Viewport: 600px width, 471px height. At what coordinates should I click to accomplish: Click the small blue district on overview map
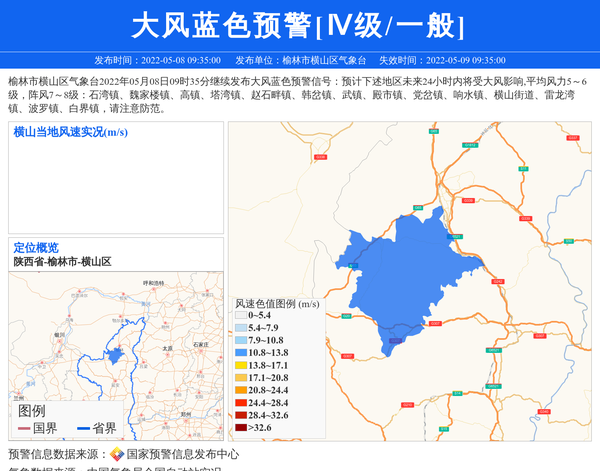pos(114,356)
